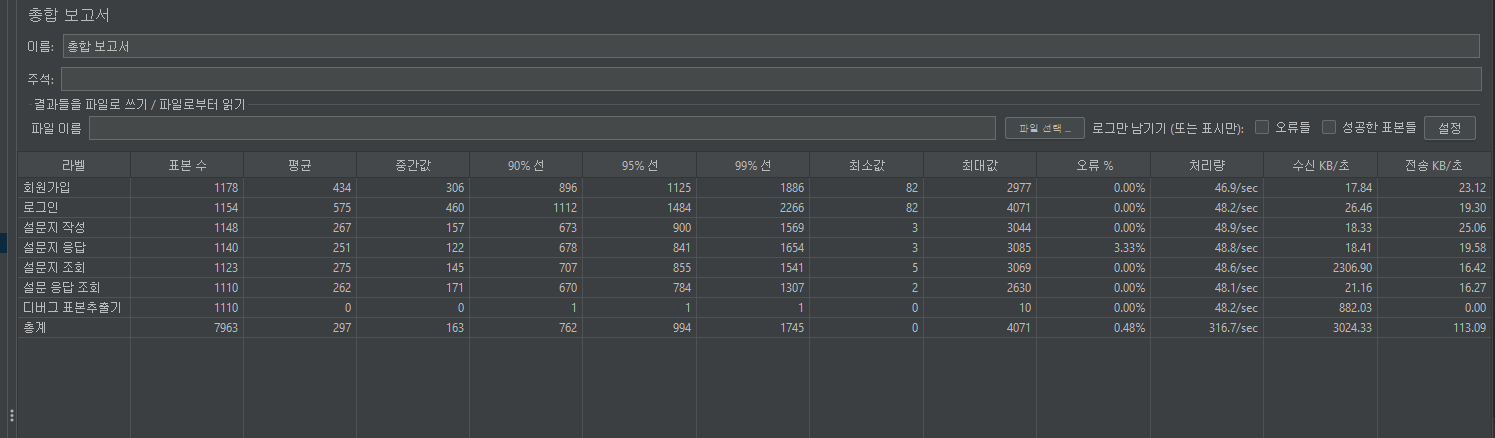Click max value 3085 in 설문지 응답 row
Image resolution: width=1495 pixels, height=438 pixels.
click(x=1018, y=247)
